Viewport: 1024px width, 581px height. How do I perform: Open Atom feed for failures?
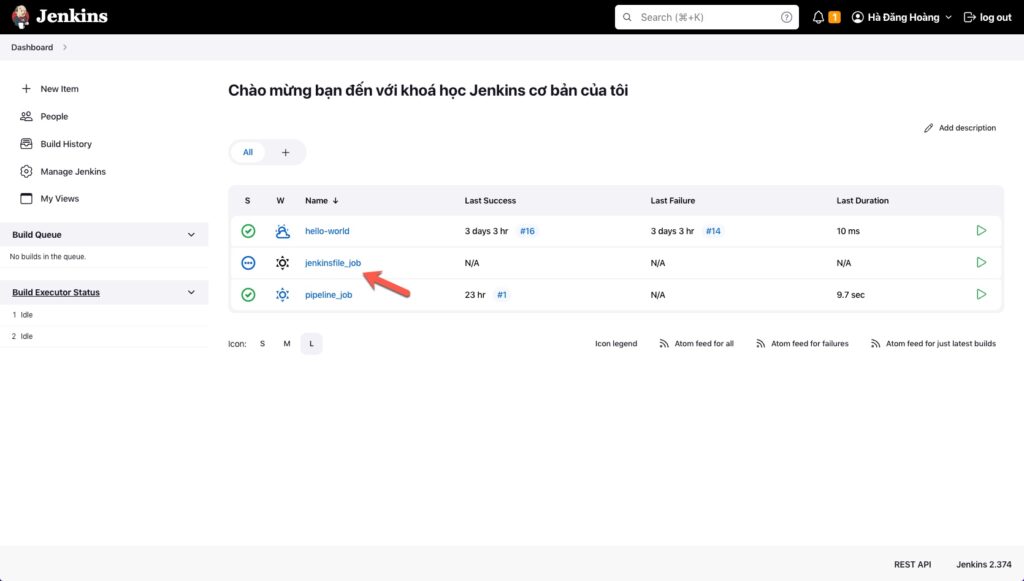pos(810,343)
